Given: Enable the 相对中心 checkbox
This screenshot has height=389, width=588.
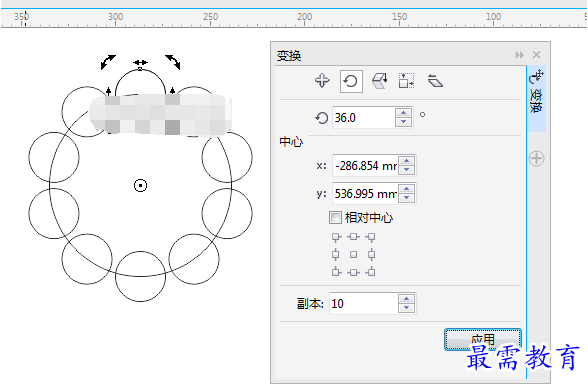Looking at the screenshot, I should [335, 218].
